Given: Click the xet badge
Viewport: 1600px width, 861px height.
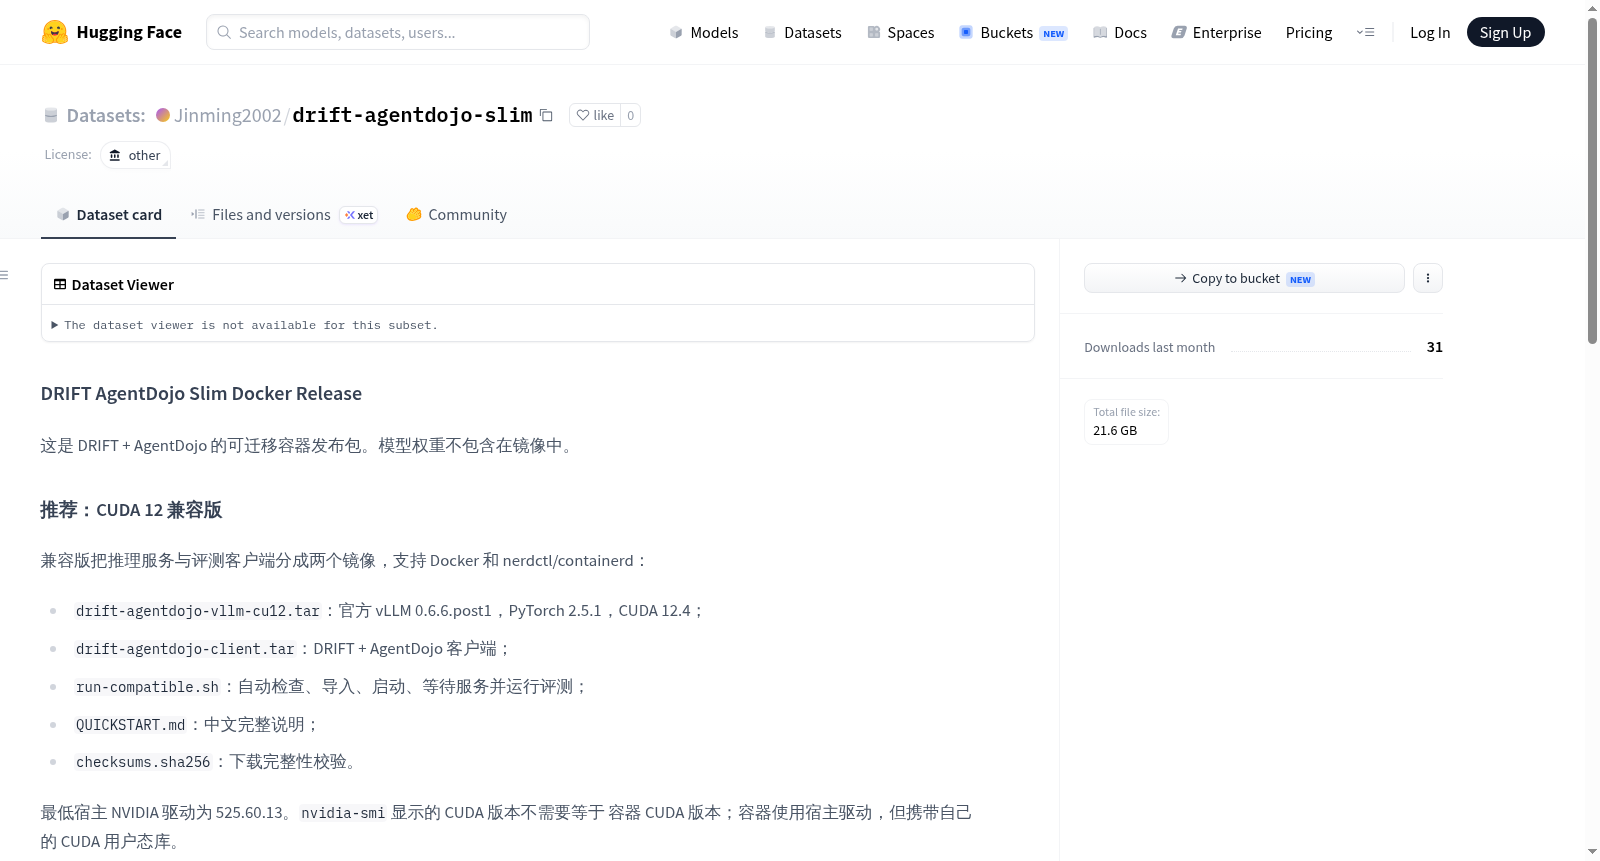Looking at the screenshot, I should [359, 215].
